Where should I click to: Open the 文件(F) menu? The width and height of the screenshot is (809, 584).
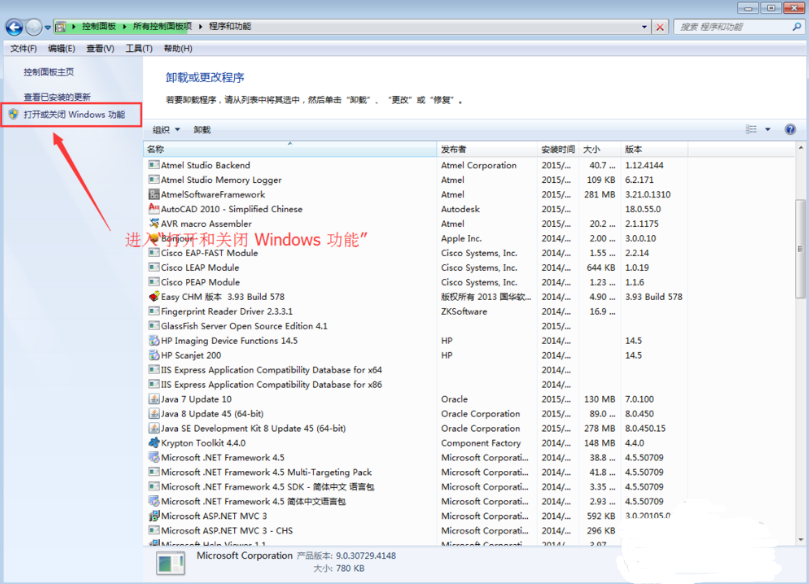pos(23,48)
